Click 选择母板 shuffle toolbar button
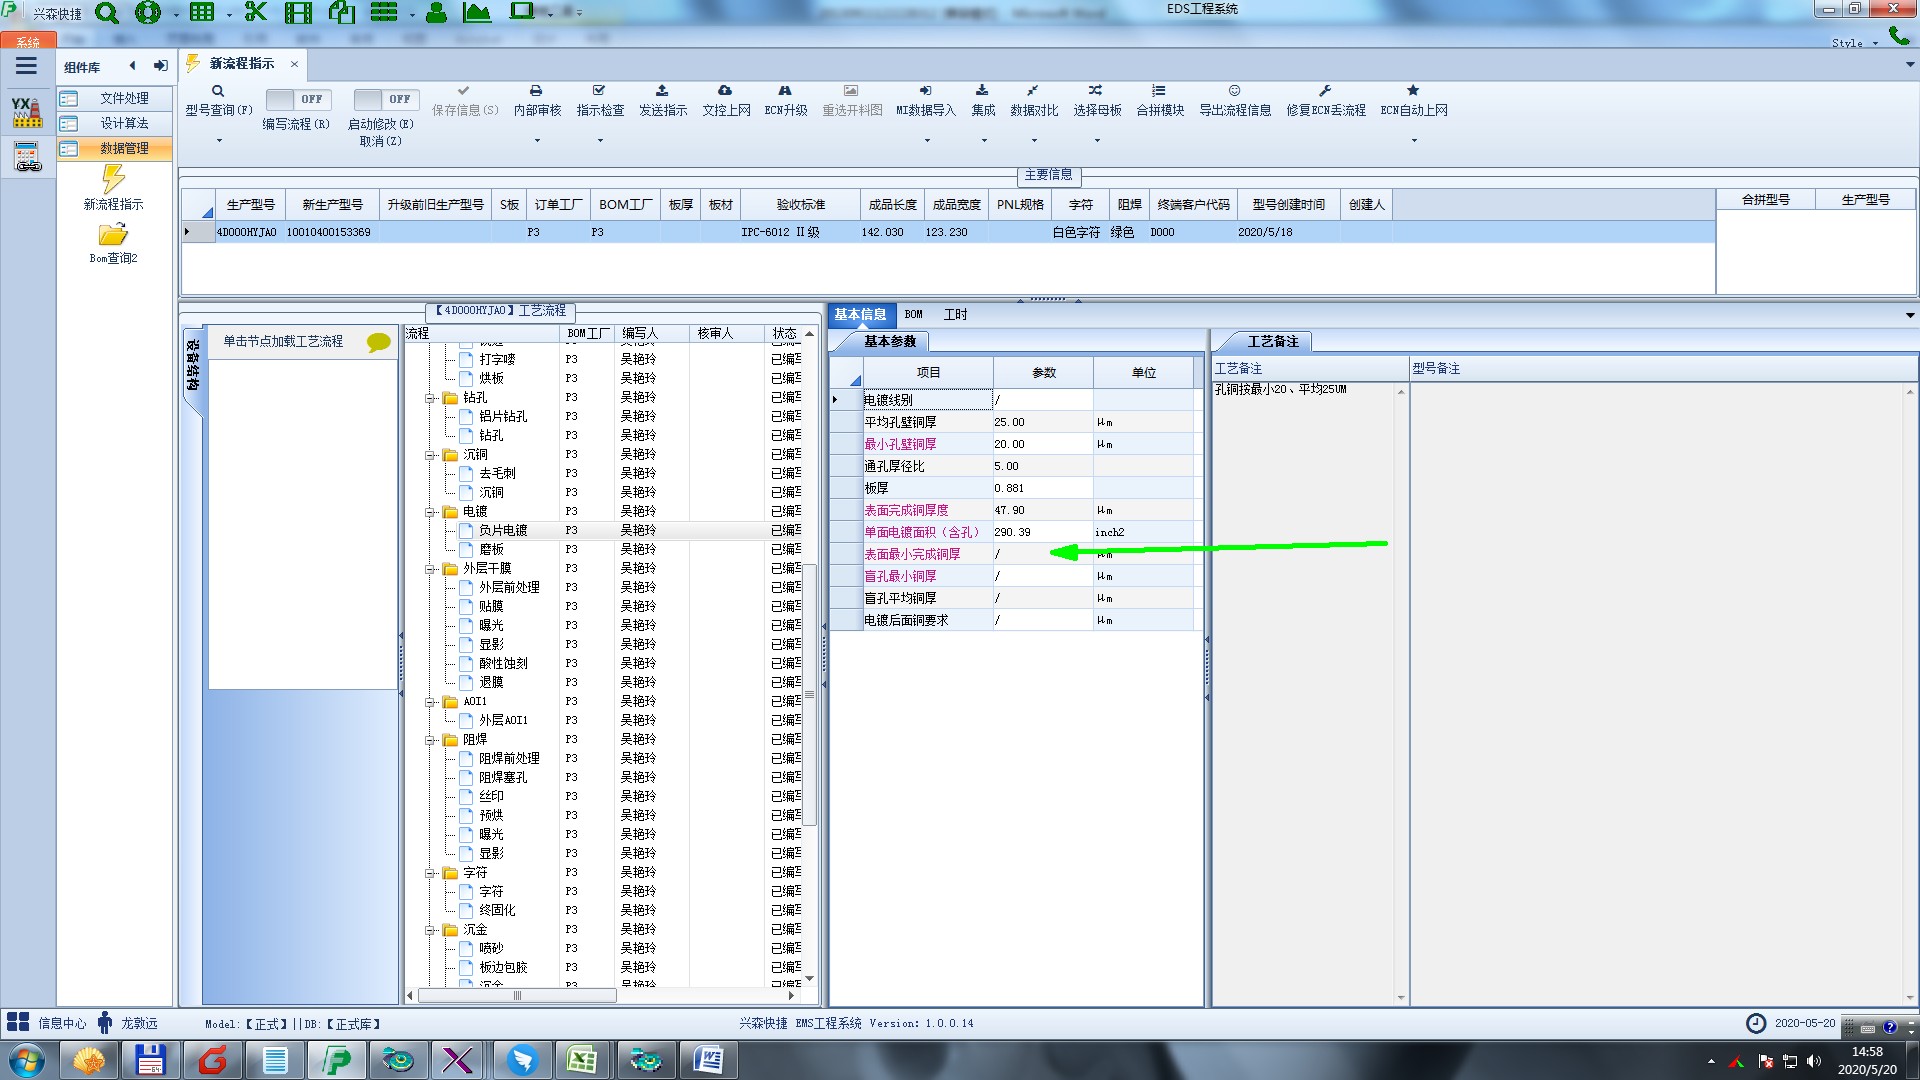Screen dimensions: 1920x1080 click(1097, 101)
